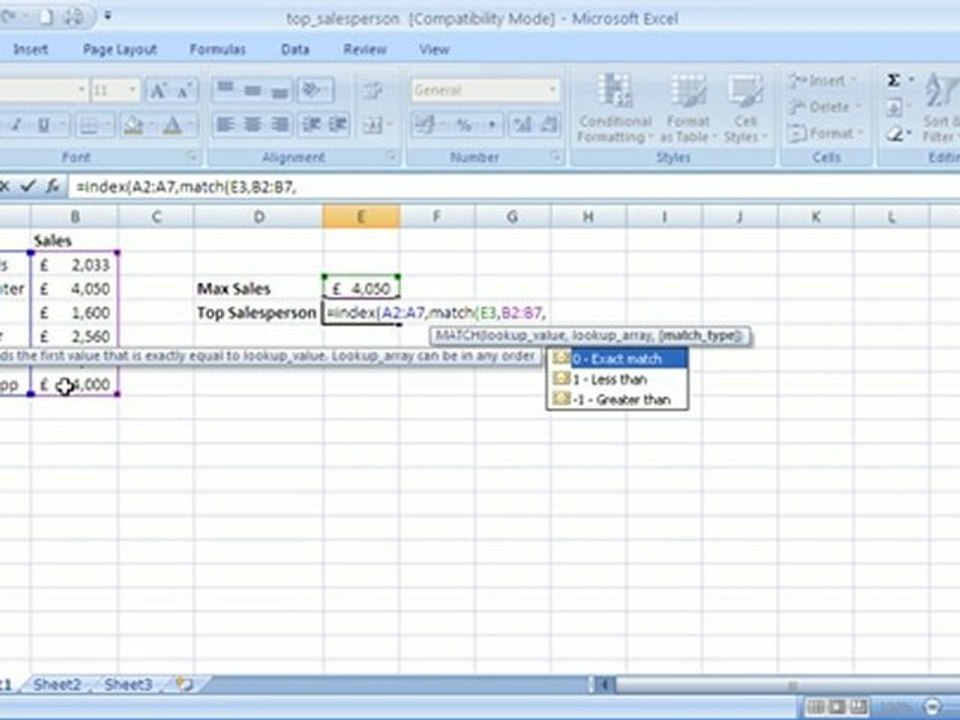Open Font dialog launcher
This screenshot has height=720, width=960.
coord(192,157)
